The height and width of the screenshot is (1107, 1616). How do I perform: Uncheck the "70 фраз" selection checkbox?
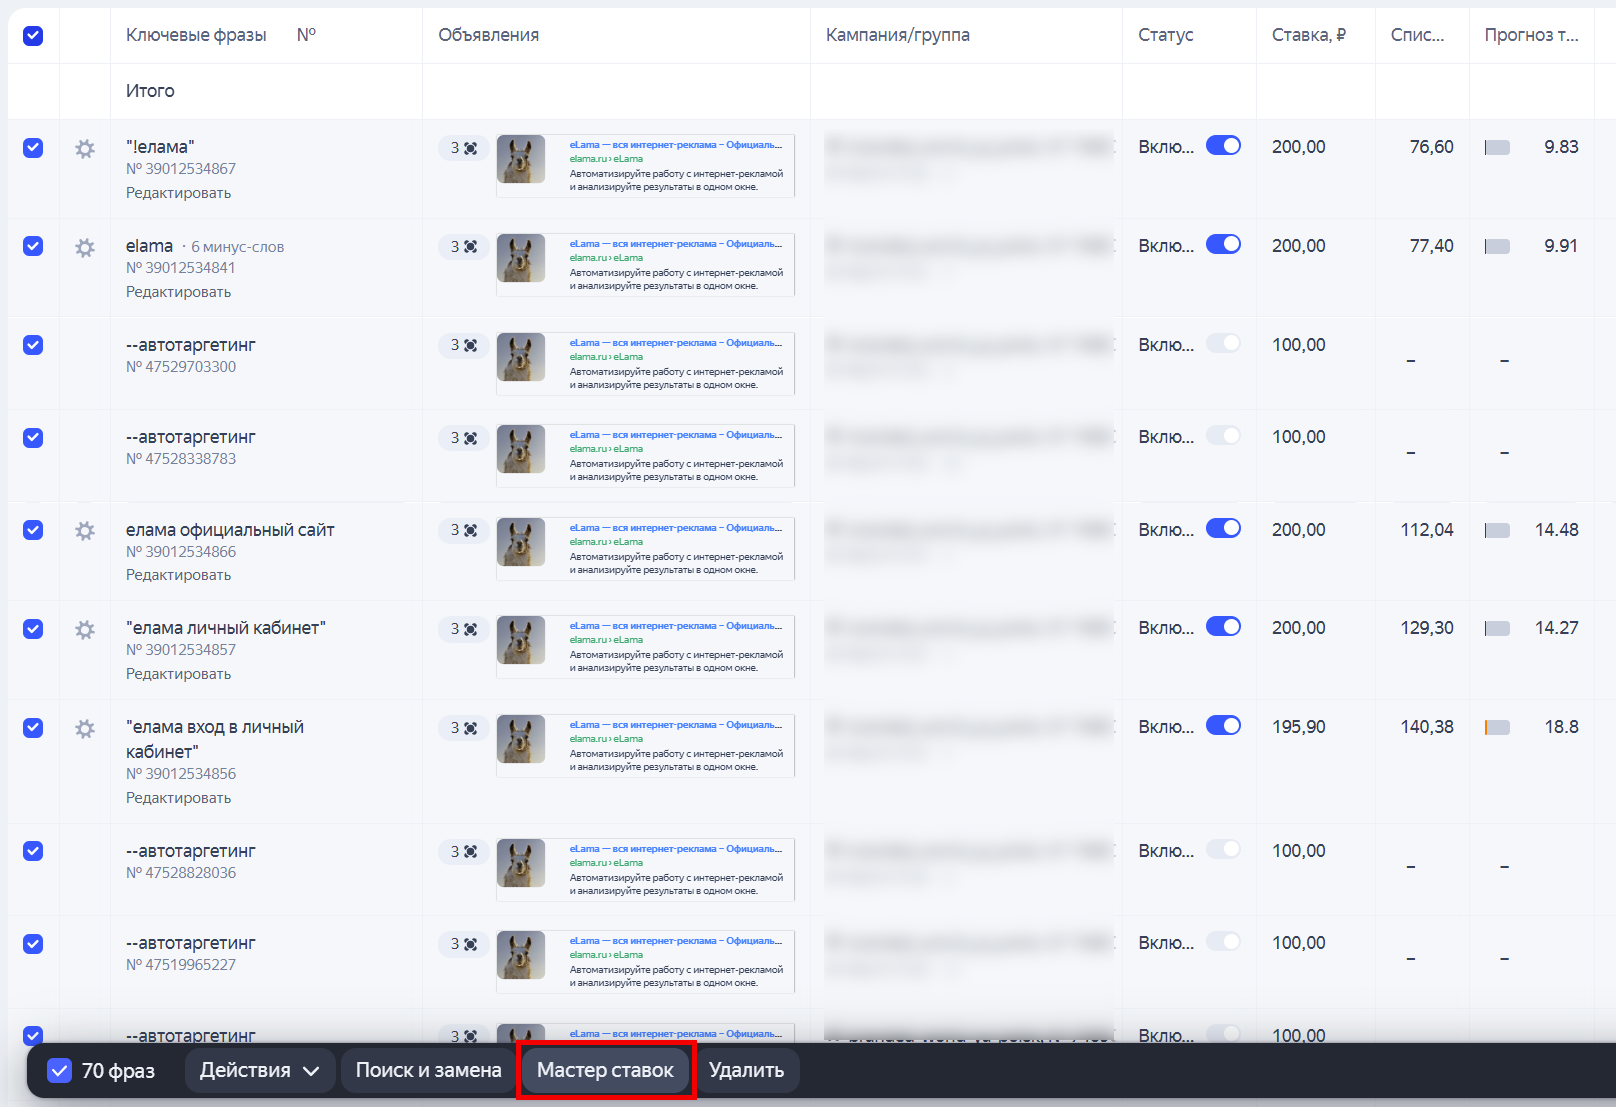[x=60, y=1071]
